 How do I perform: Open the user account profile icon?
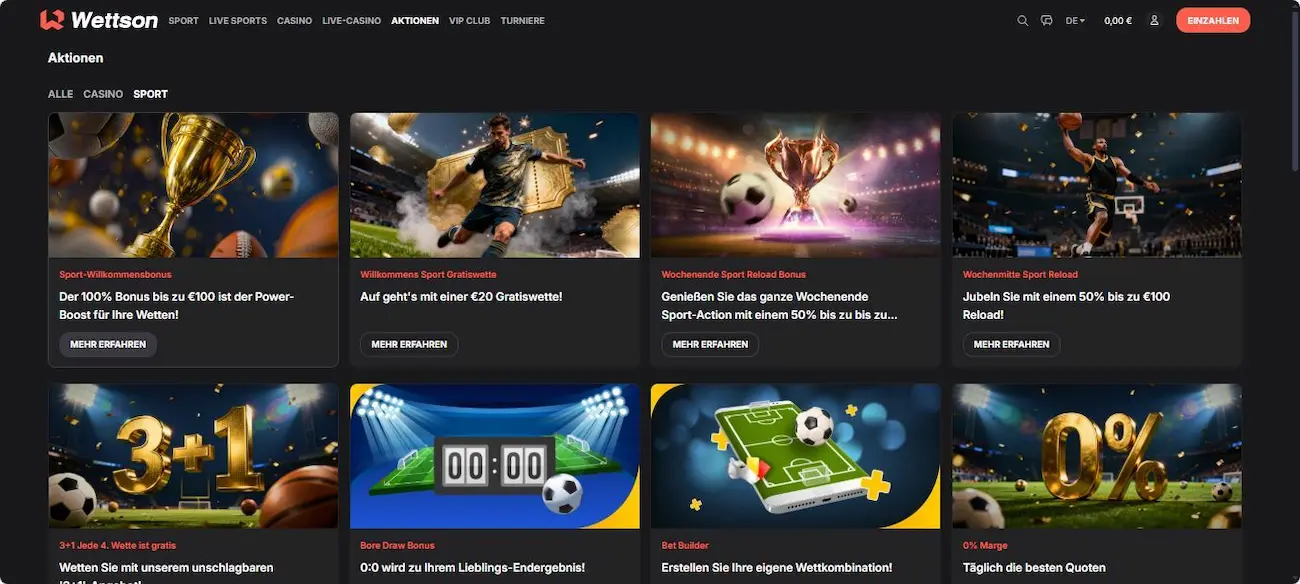click(x=1154, y=20)
